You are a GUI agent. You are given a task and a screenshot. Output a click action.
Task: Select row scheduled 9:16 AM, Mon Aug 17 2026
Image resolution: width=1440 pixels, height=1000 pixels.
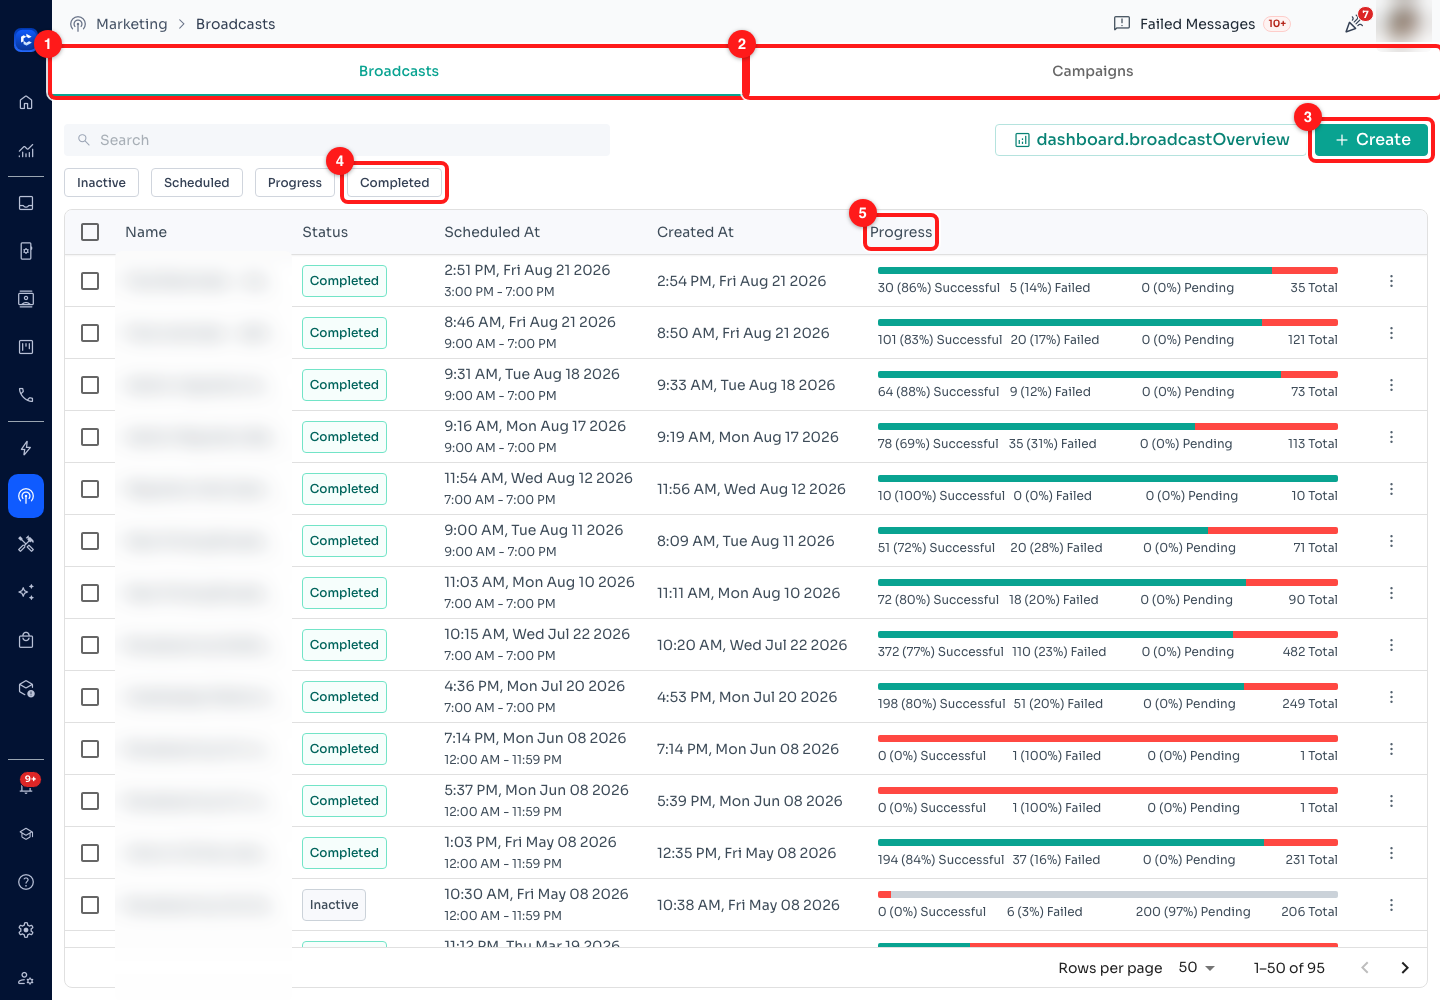90,437
